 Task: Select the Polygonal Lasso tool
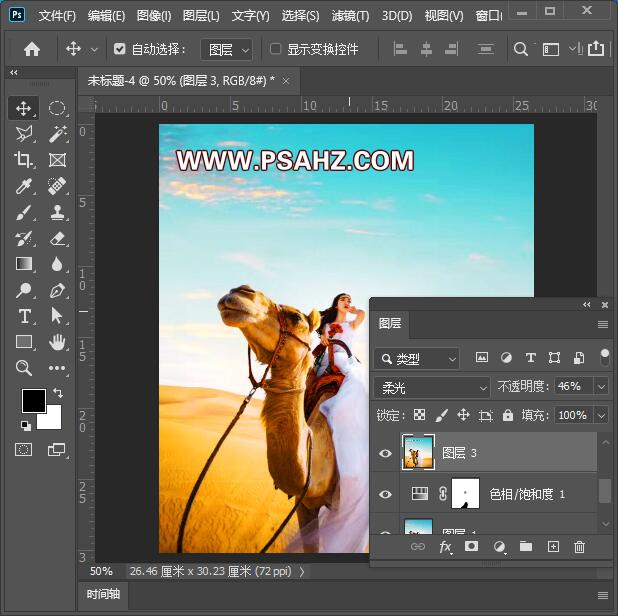click(x=24, y=134)
